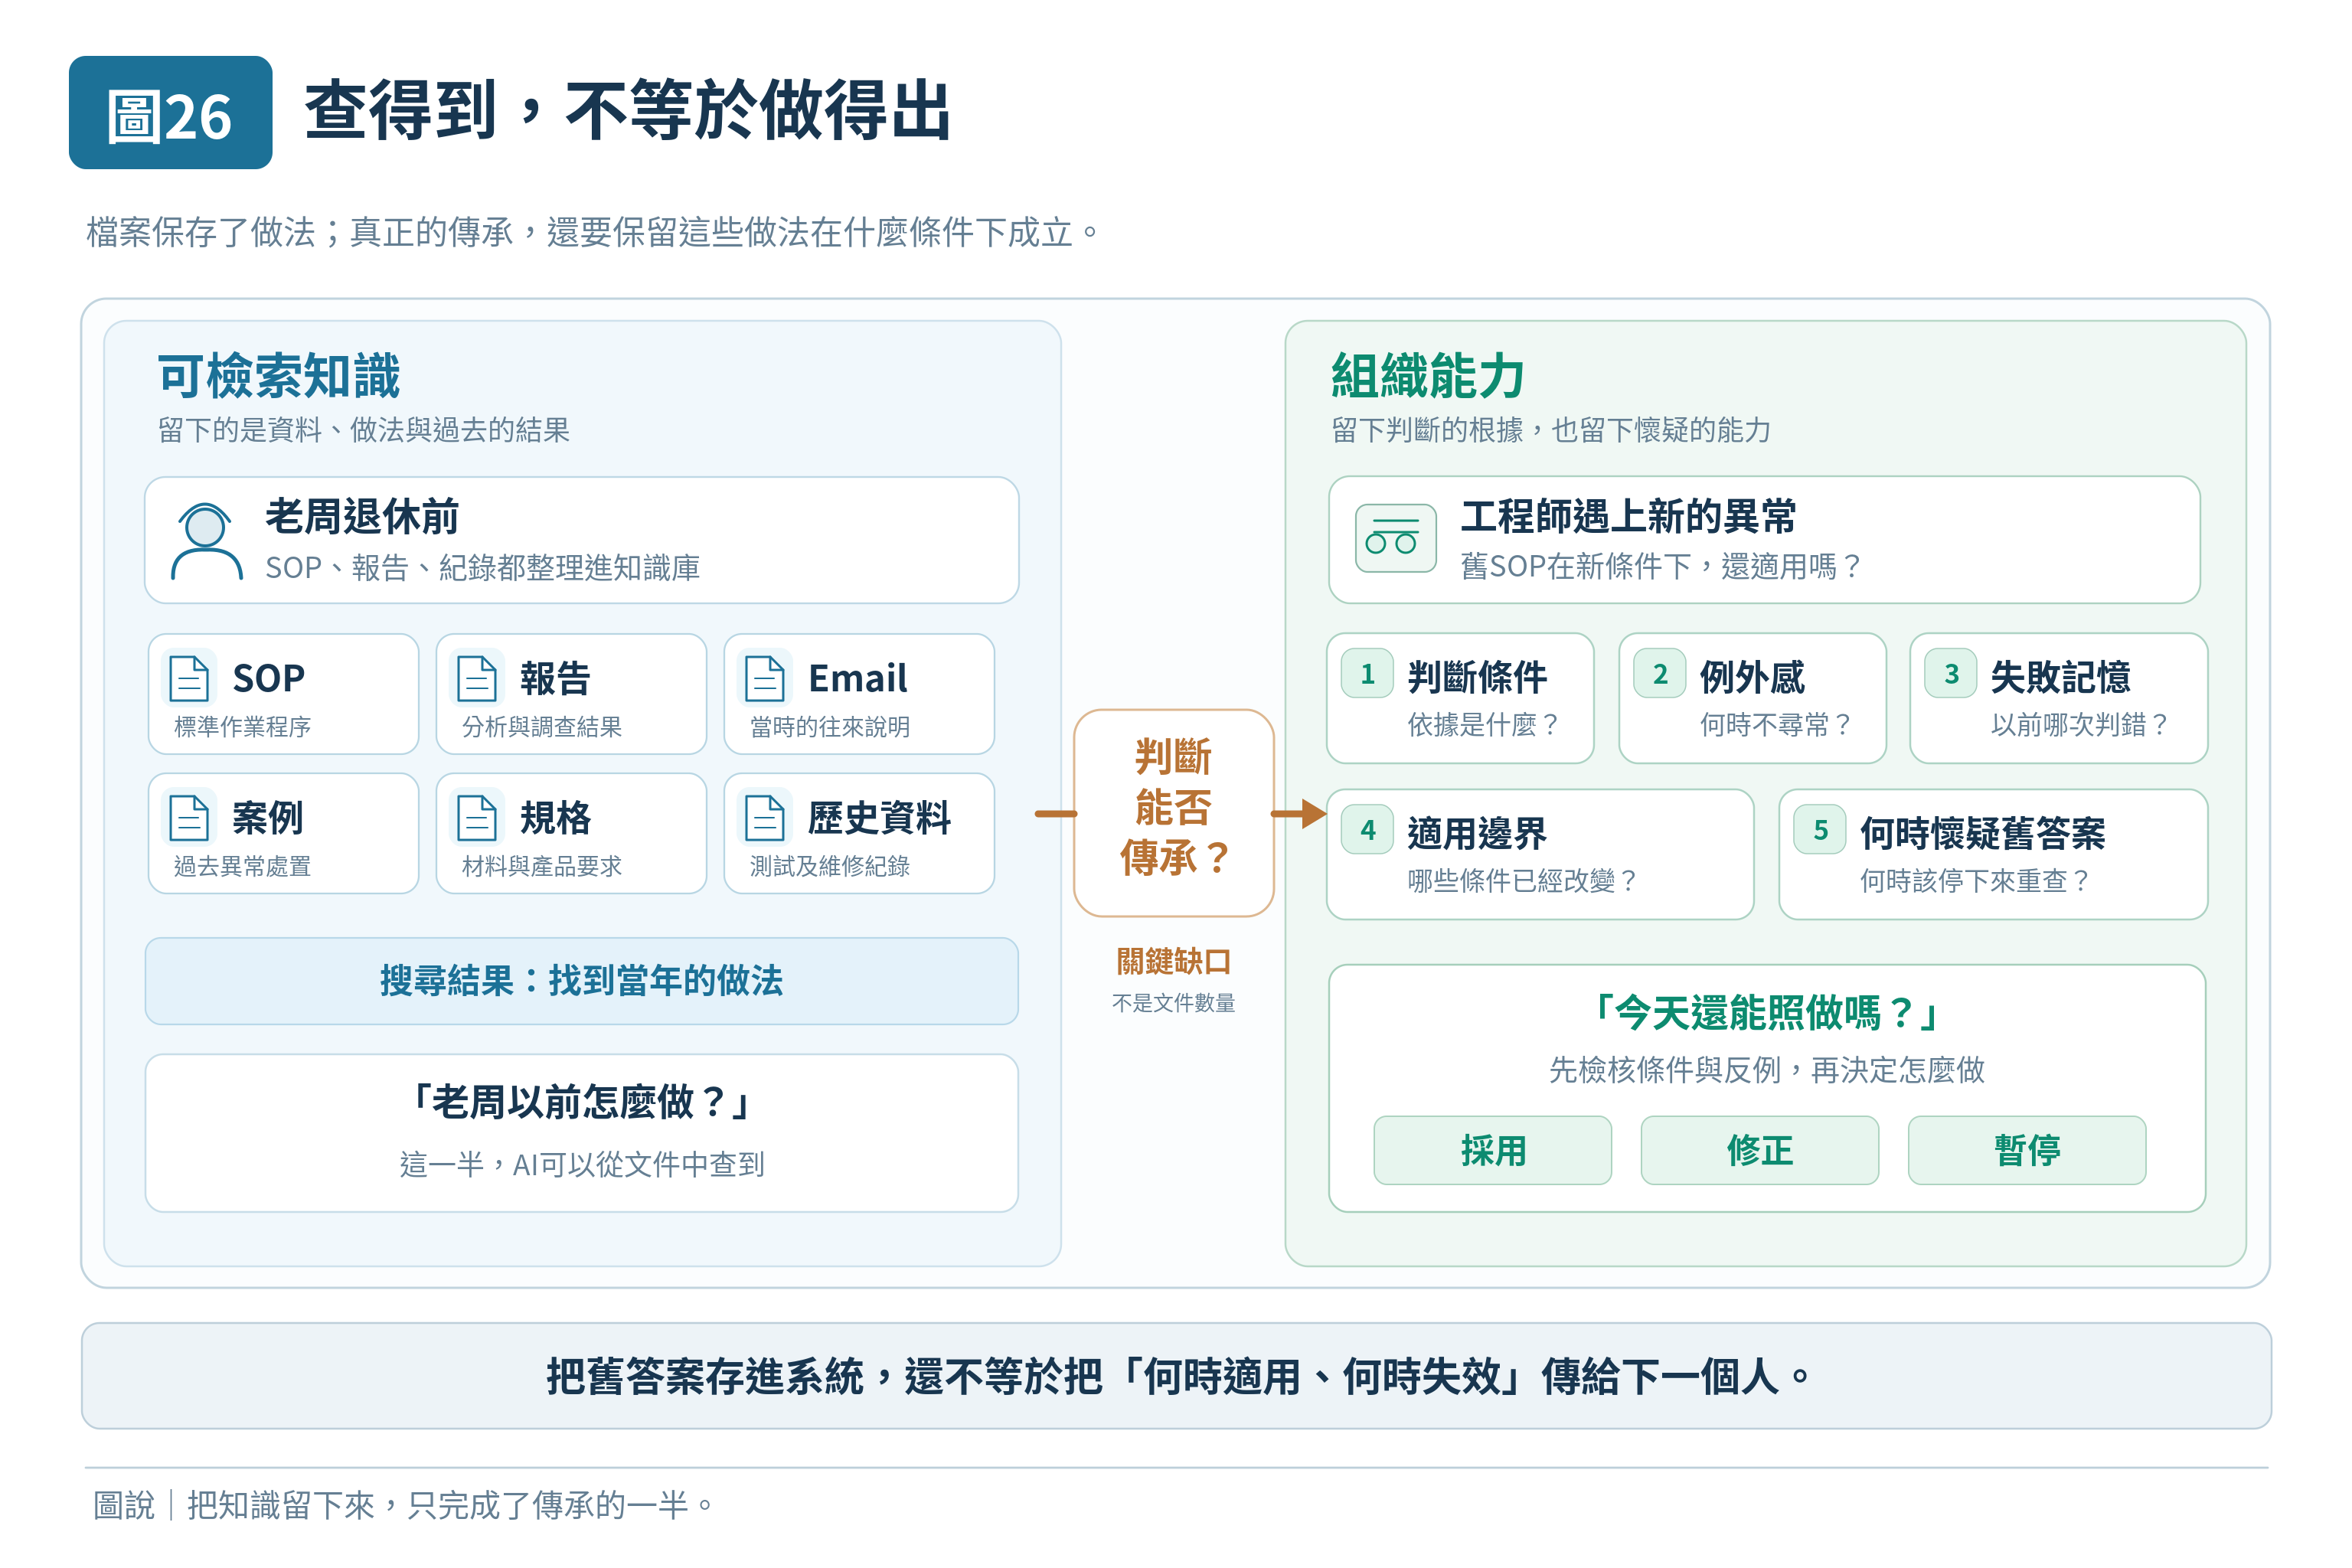The height and width of the screenshot is (1568, 2352).
Task: Click the 可檢索知識 heading
Action: [279, 377]
